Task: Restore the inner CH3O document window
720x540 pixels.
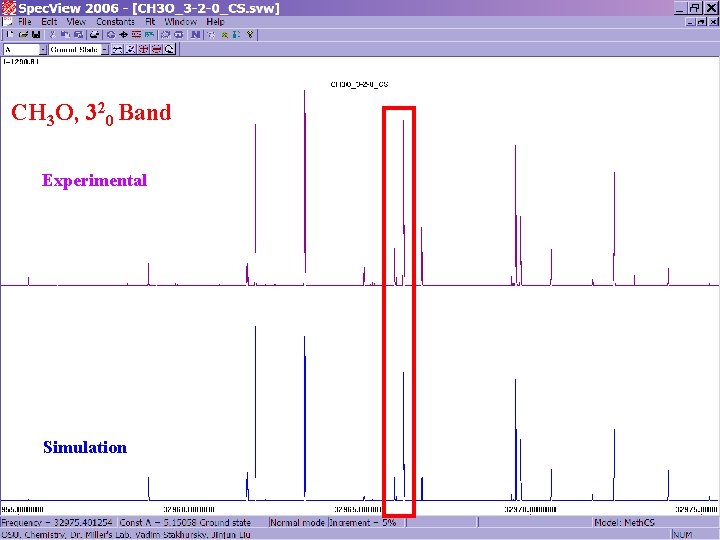Action: [x=702, y=22]
